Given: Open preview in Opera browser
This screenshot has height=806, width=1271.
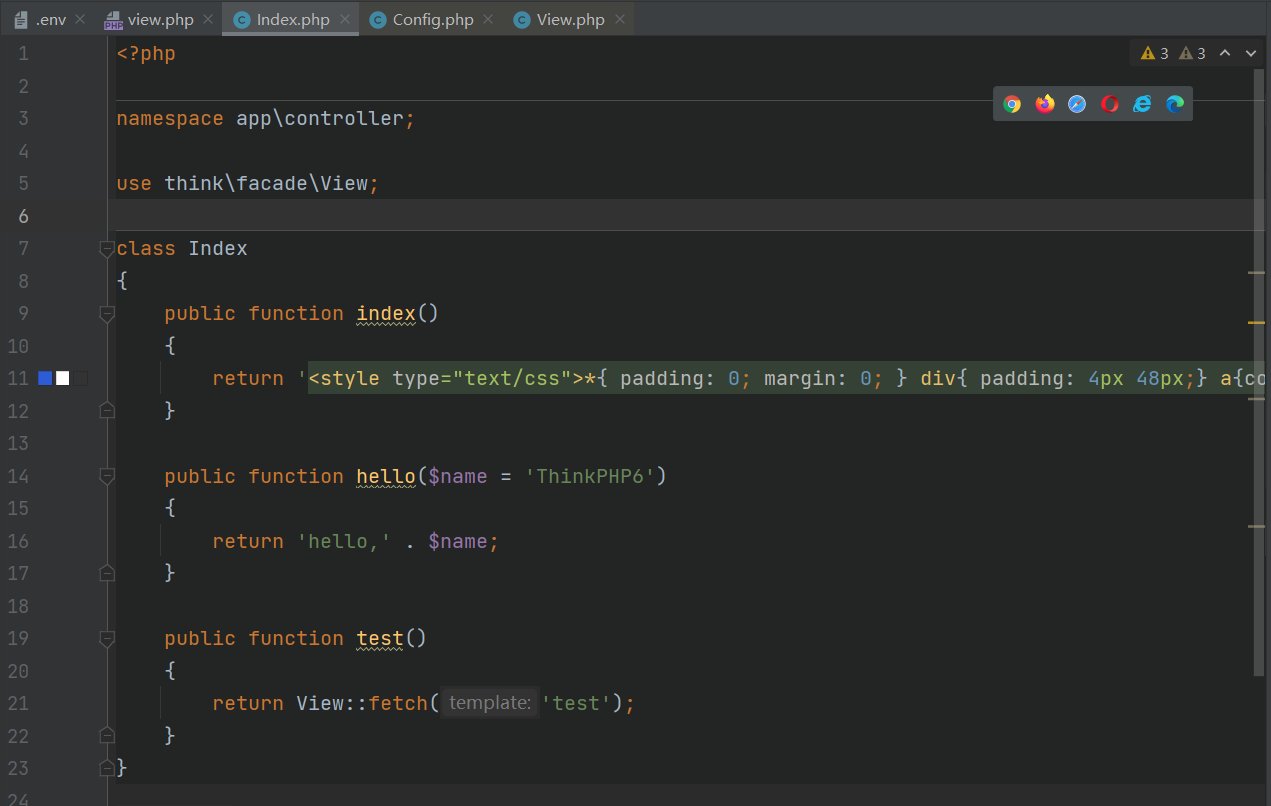Looking at the screenshot, I should coord(1110,104).
